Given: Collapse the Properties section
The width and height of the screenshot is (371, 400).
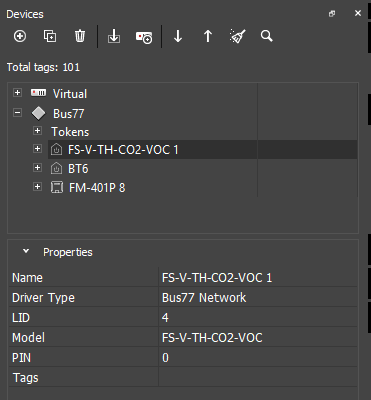Looking at the screenshot, I should pyautogui.click(x=26, y=251).
